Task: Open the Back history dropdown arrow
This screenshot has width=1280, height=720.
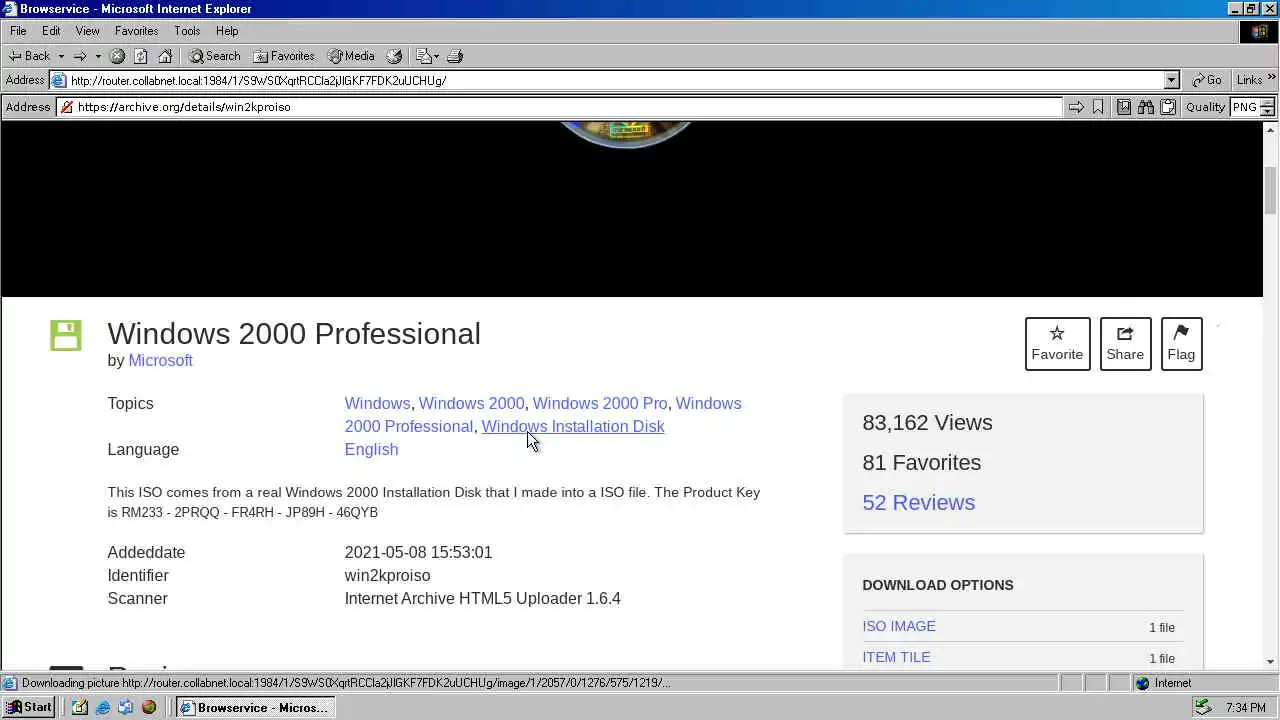Action: pos(61,56)
